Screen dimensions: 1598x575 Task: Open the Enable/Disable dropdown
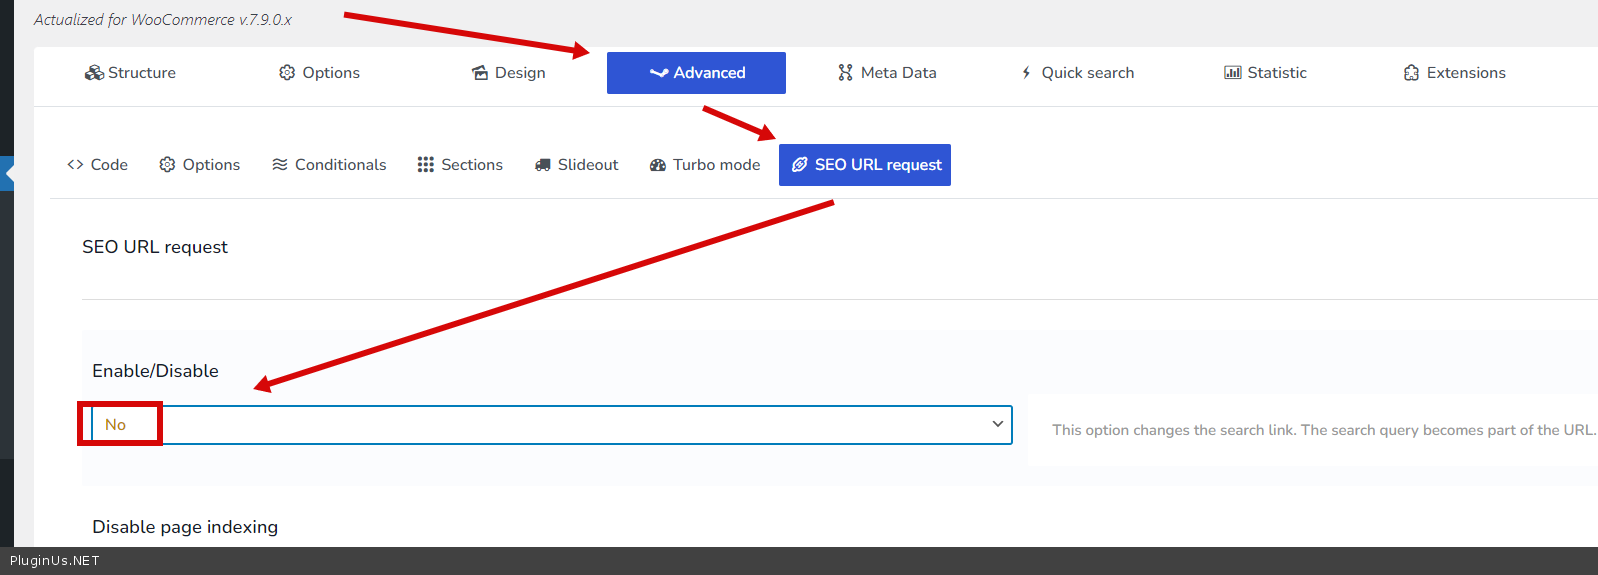point(550,425)
